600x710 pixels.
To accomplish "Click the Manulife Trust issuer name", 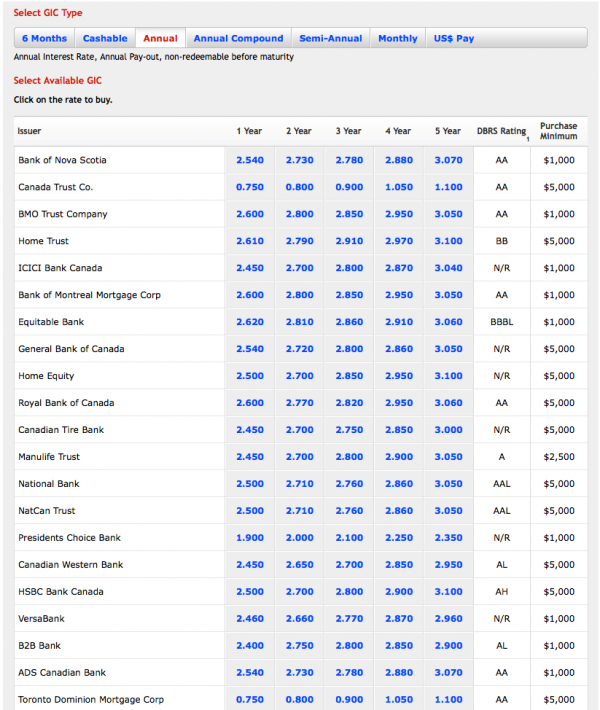I will click(x=49, y=457).
